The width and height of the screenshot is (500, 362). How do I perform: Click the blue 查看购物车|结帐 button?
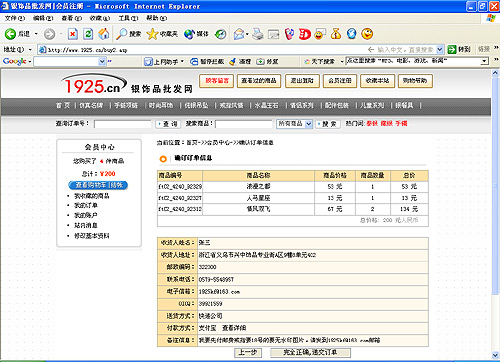98,185
